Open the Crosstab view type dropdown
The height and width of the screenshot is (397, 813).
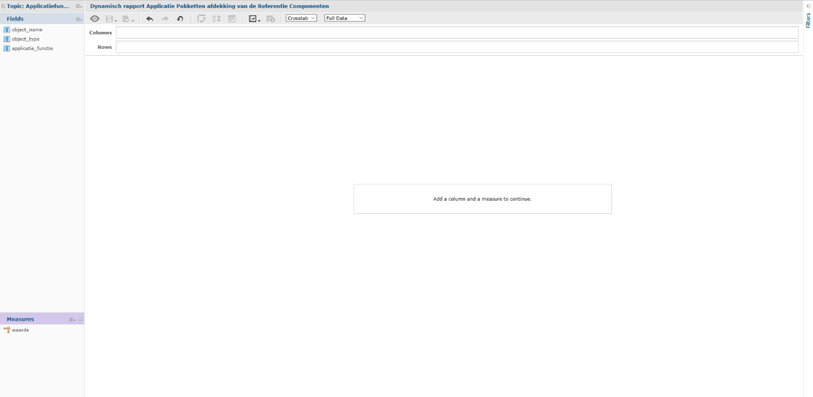point(301,18)
